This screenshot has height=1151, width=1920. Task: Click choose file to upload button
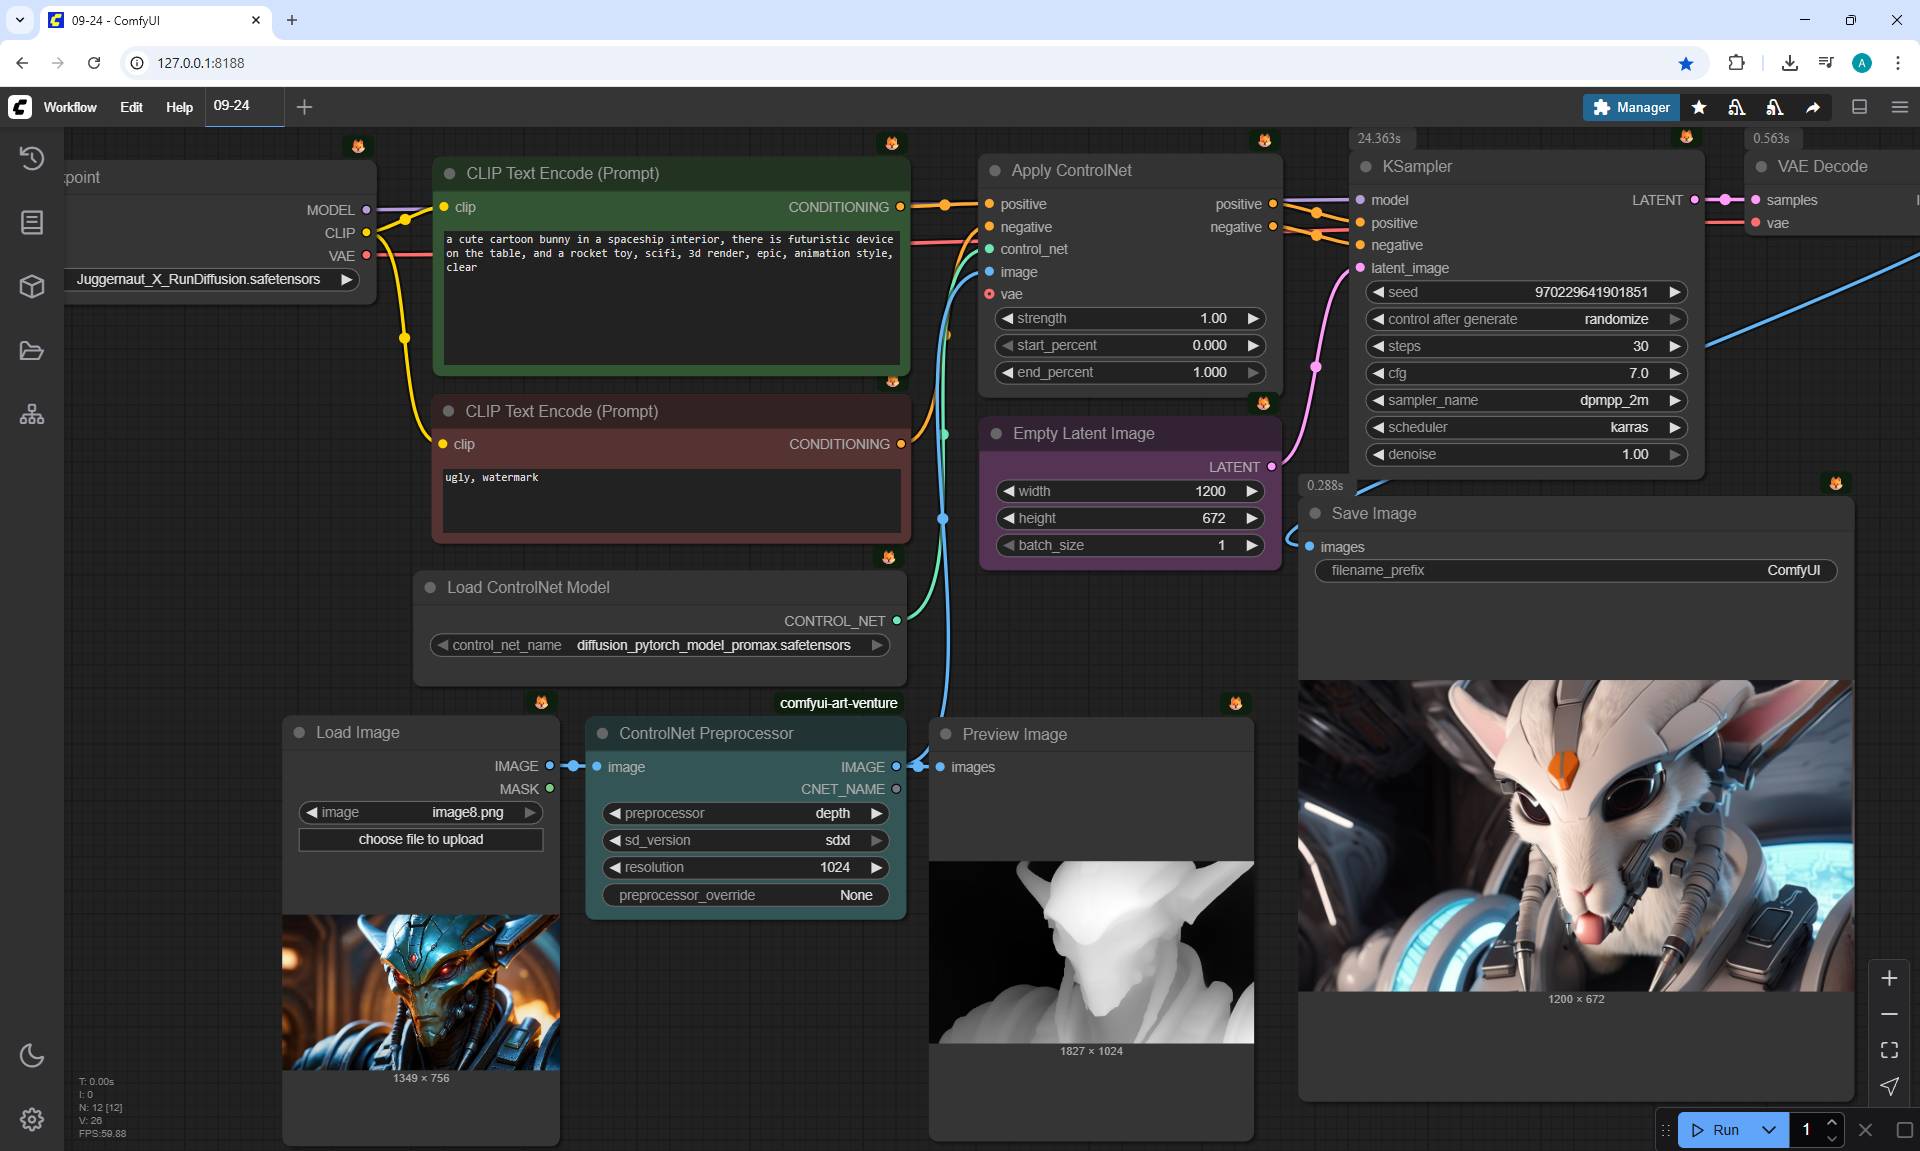pos(421,839)
